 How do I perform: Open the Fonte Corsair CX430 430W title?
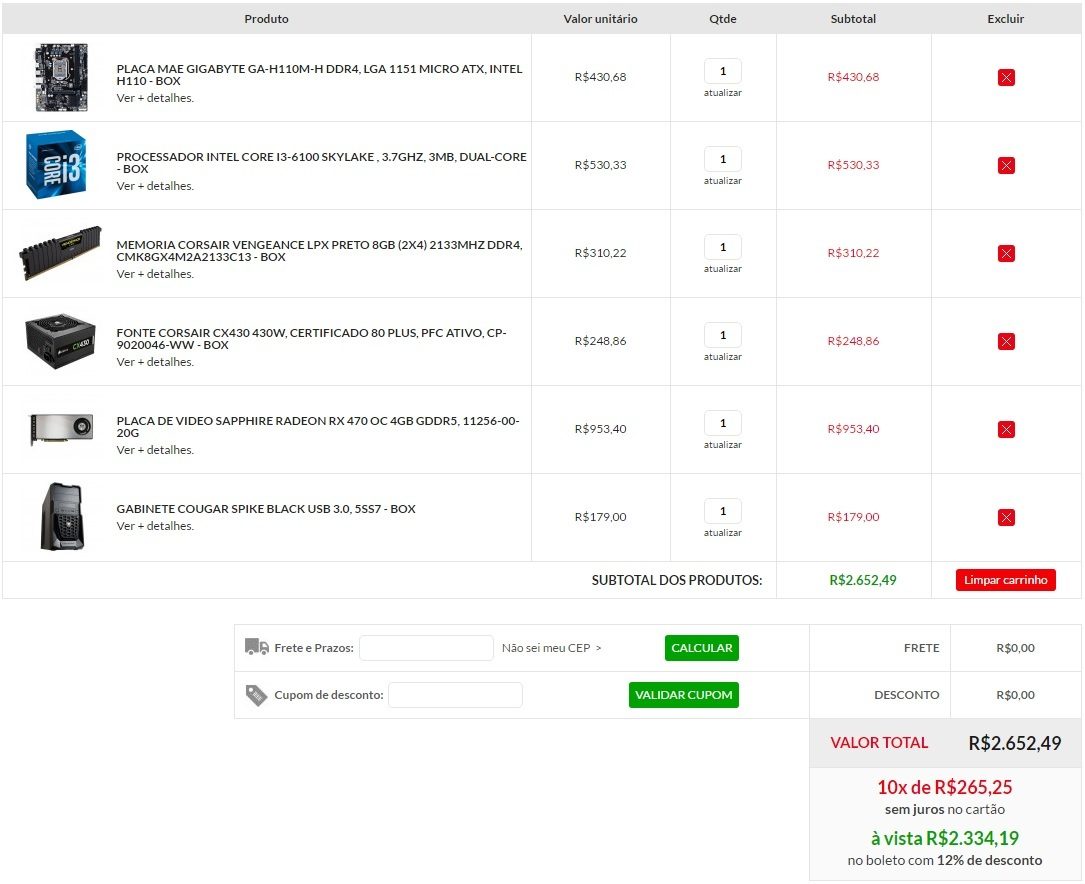(311, 339)
